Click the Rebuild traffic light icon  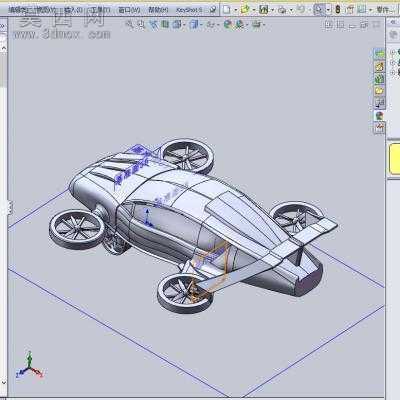[338, 10]
